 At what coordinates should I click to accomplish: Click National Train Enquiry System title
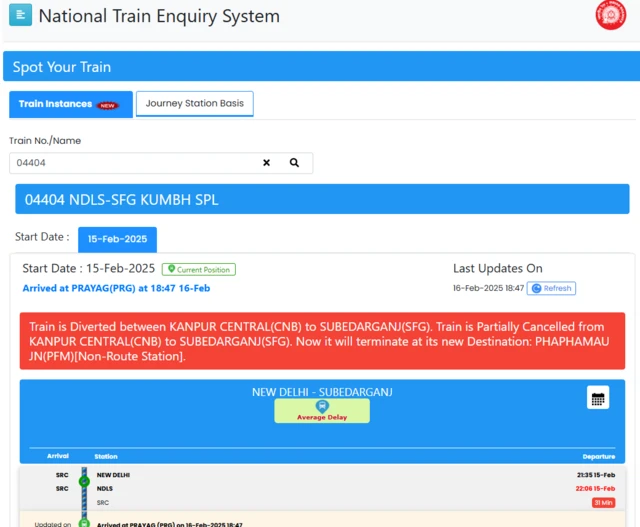159,16
